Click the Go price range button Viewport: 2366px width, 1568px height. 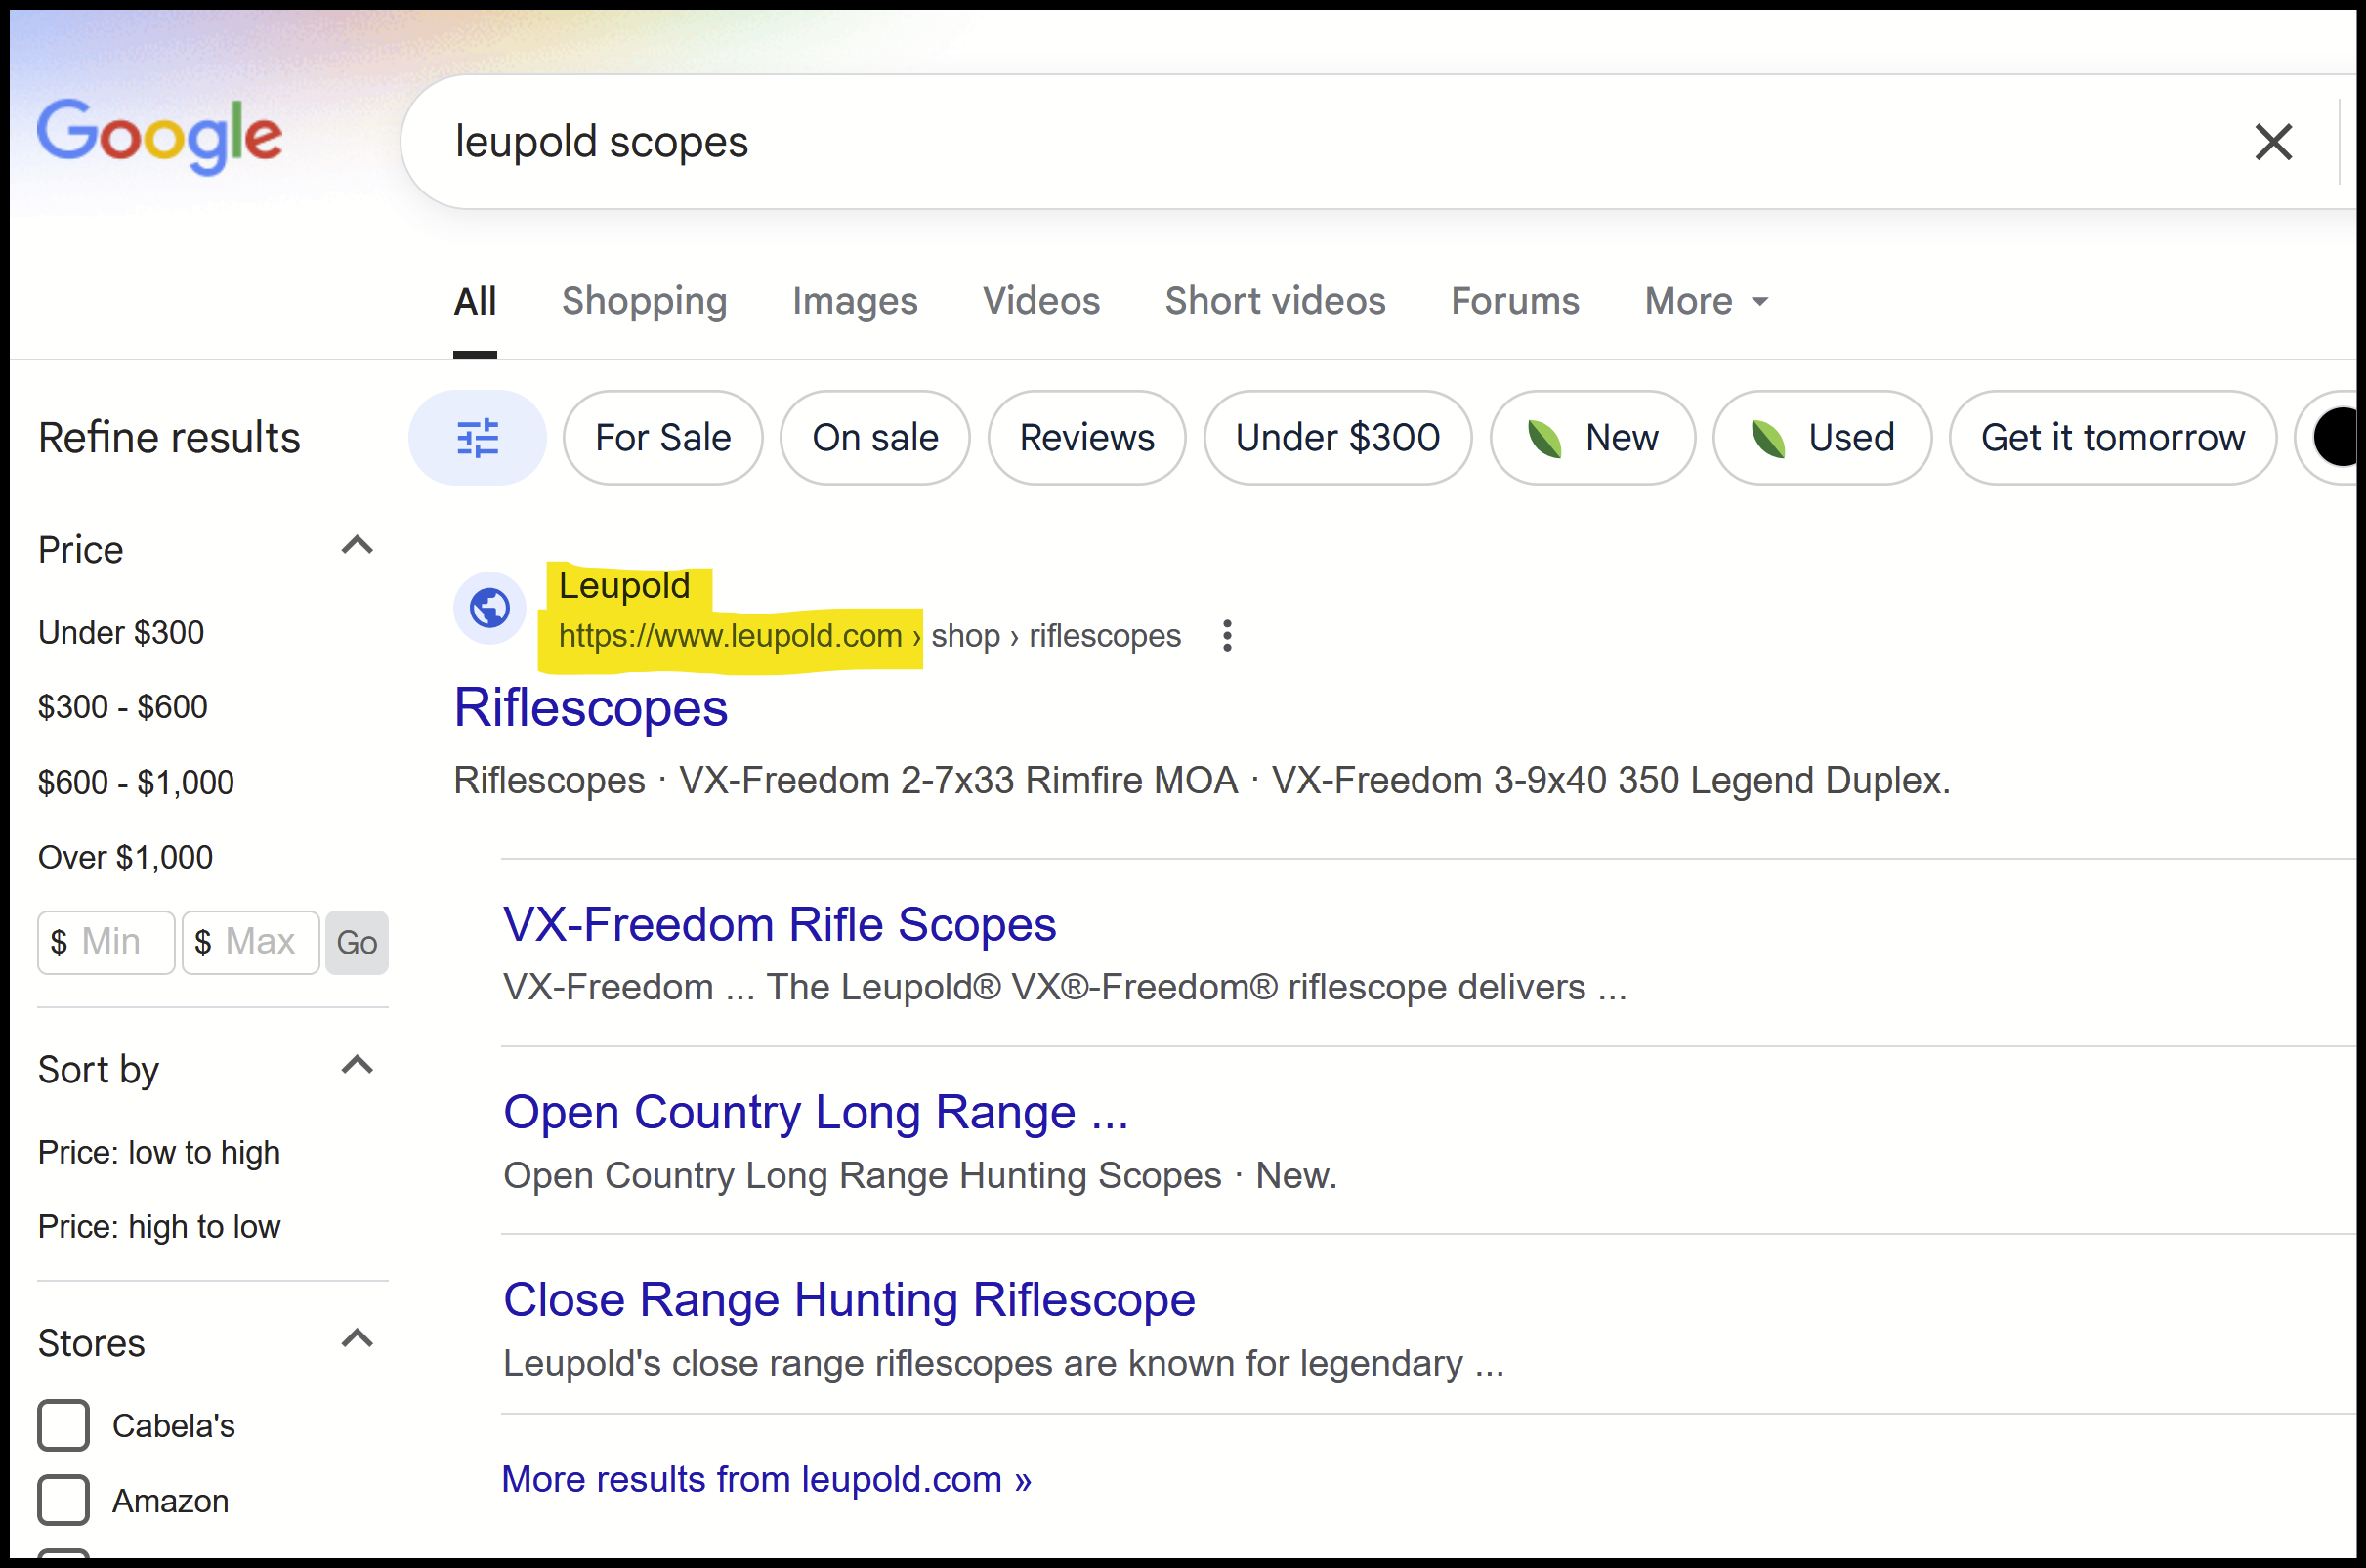coord(357,942)
